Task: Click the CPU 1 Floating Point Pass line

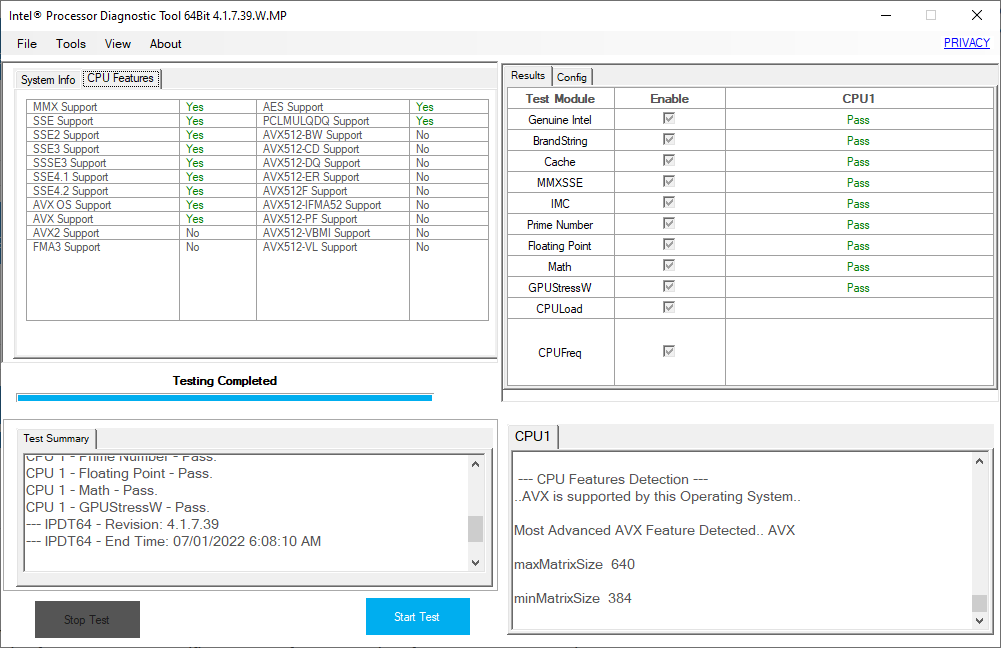Action: [119, 474]
